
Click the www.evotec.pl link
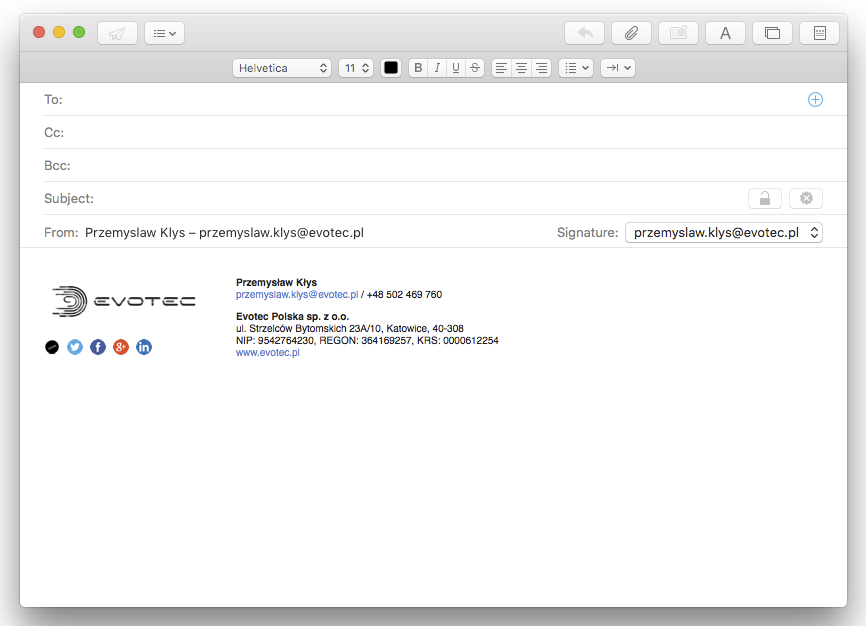pos(267,352)
